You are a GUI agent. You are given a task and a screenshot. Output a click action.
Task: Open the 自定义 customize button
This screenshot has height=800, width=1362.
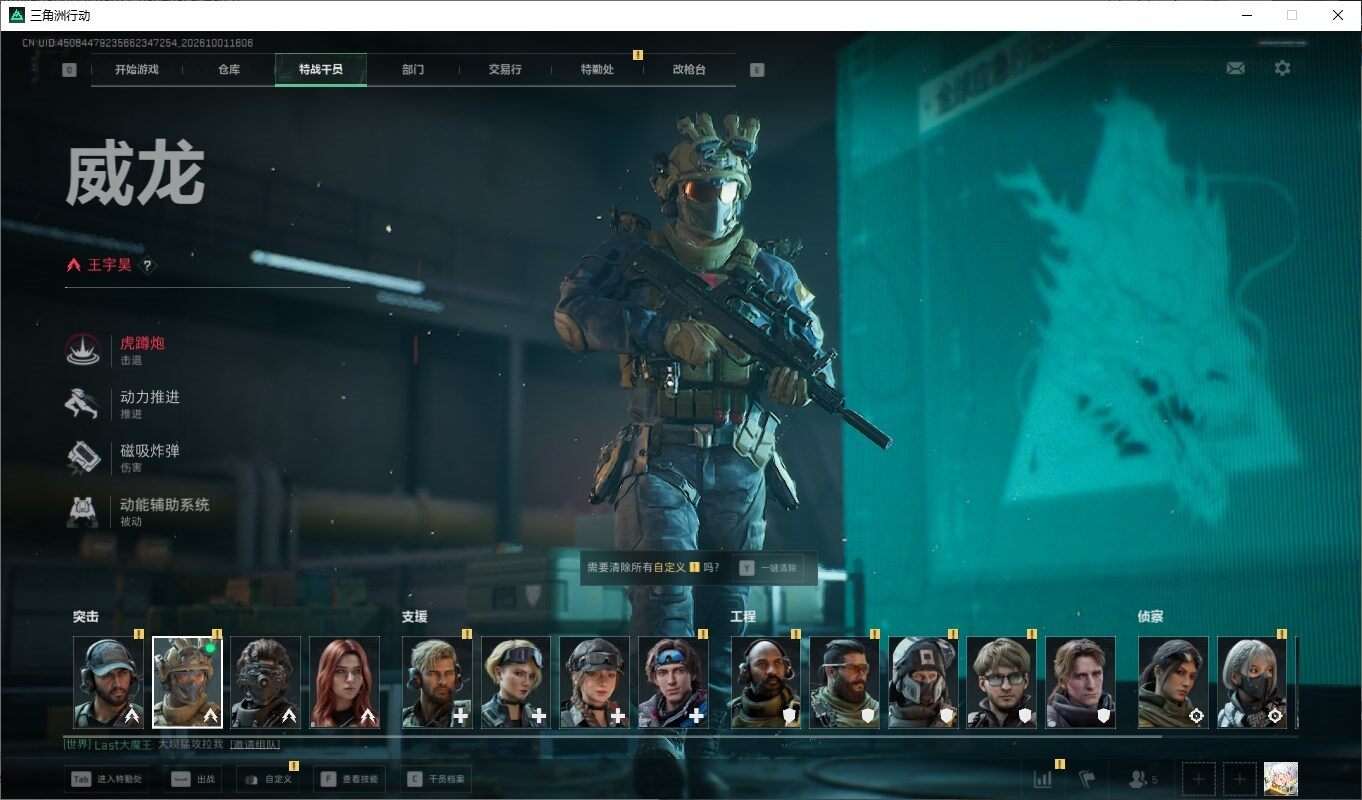pos(267,779)
